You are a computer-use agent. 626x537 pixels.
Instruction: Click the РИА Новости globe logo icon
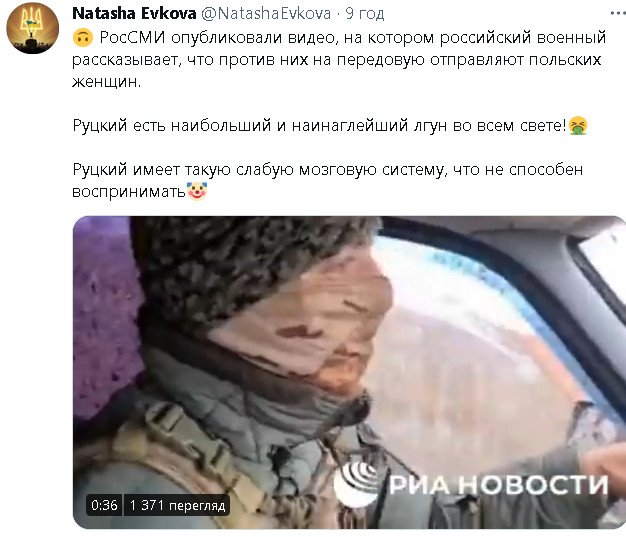coord(357,483)
